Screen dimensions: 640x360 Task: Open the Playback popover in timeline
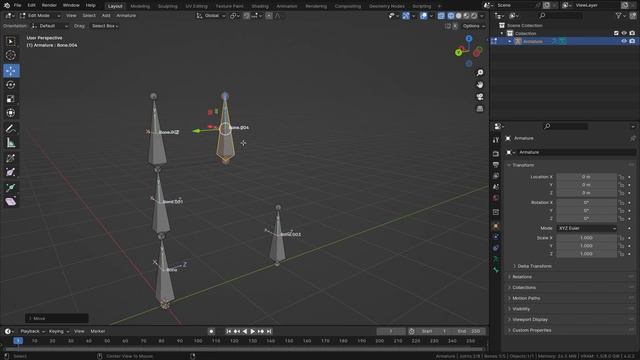[32, 331]
